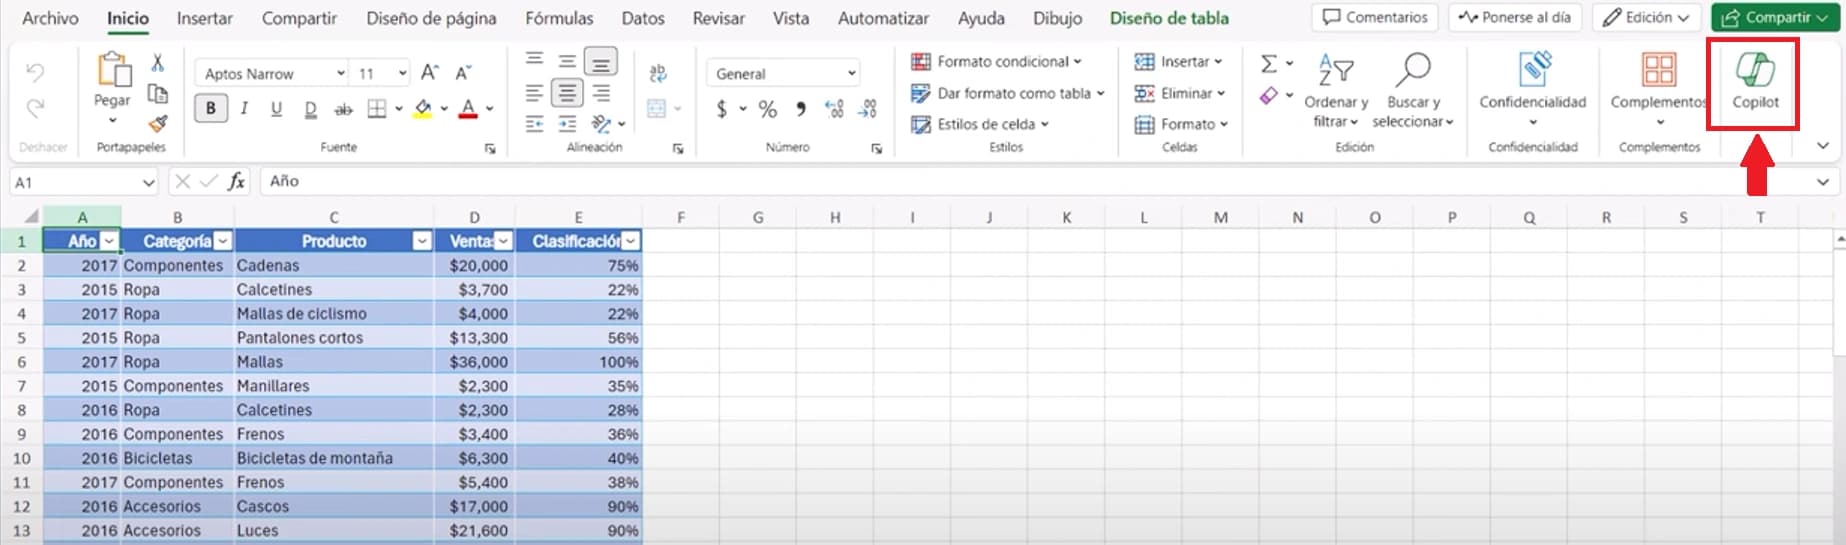Increase font size with larger A

tap(430, 73)
